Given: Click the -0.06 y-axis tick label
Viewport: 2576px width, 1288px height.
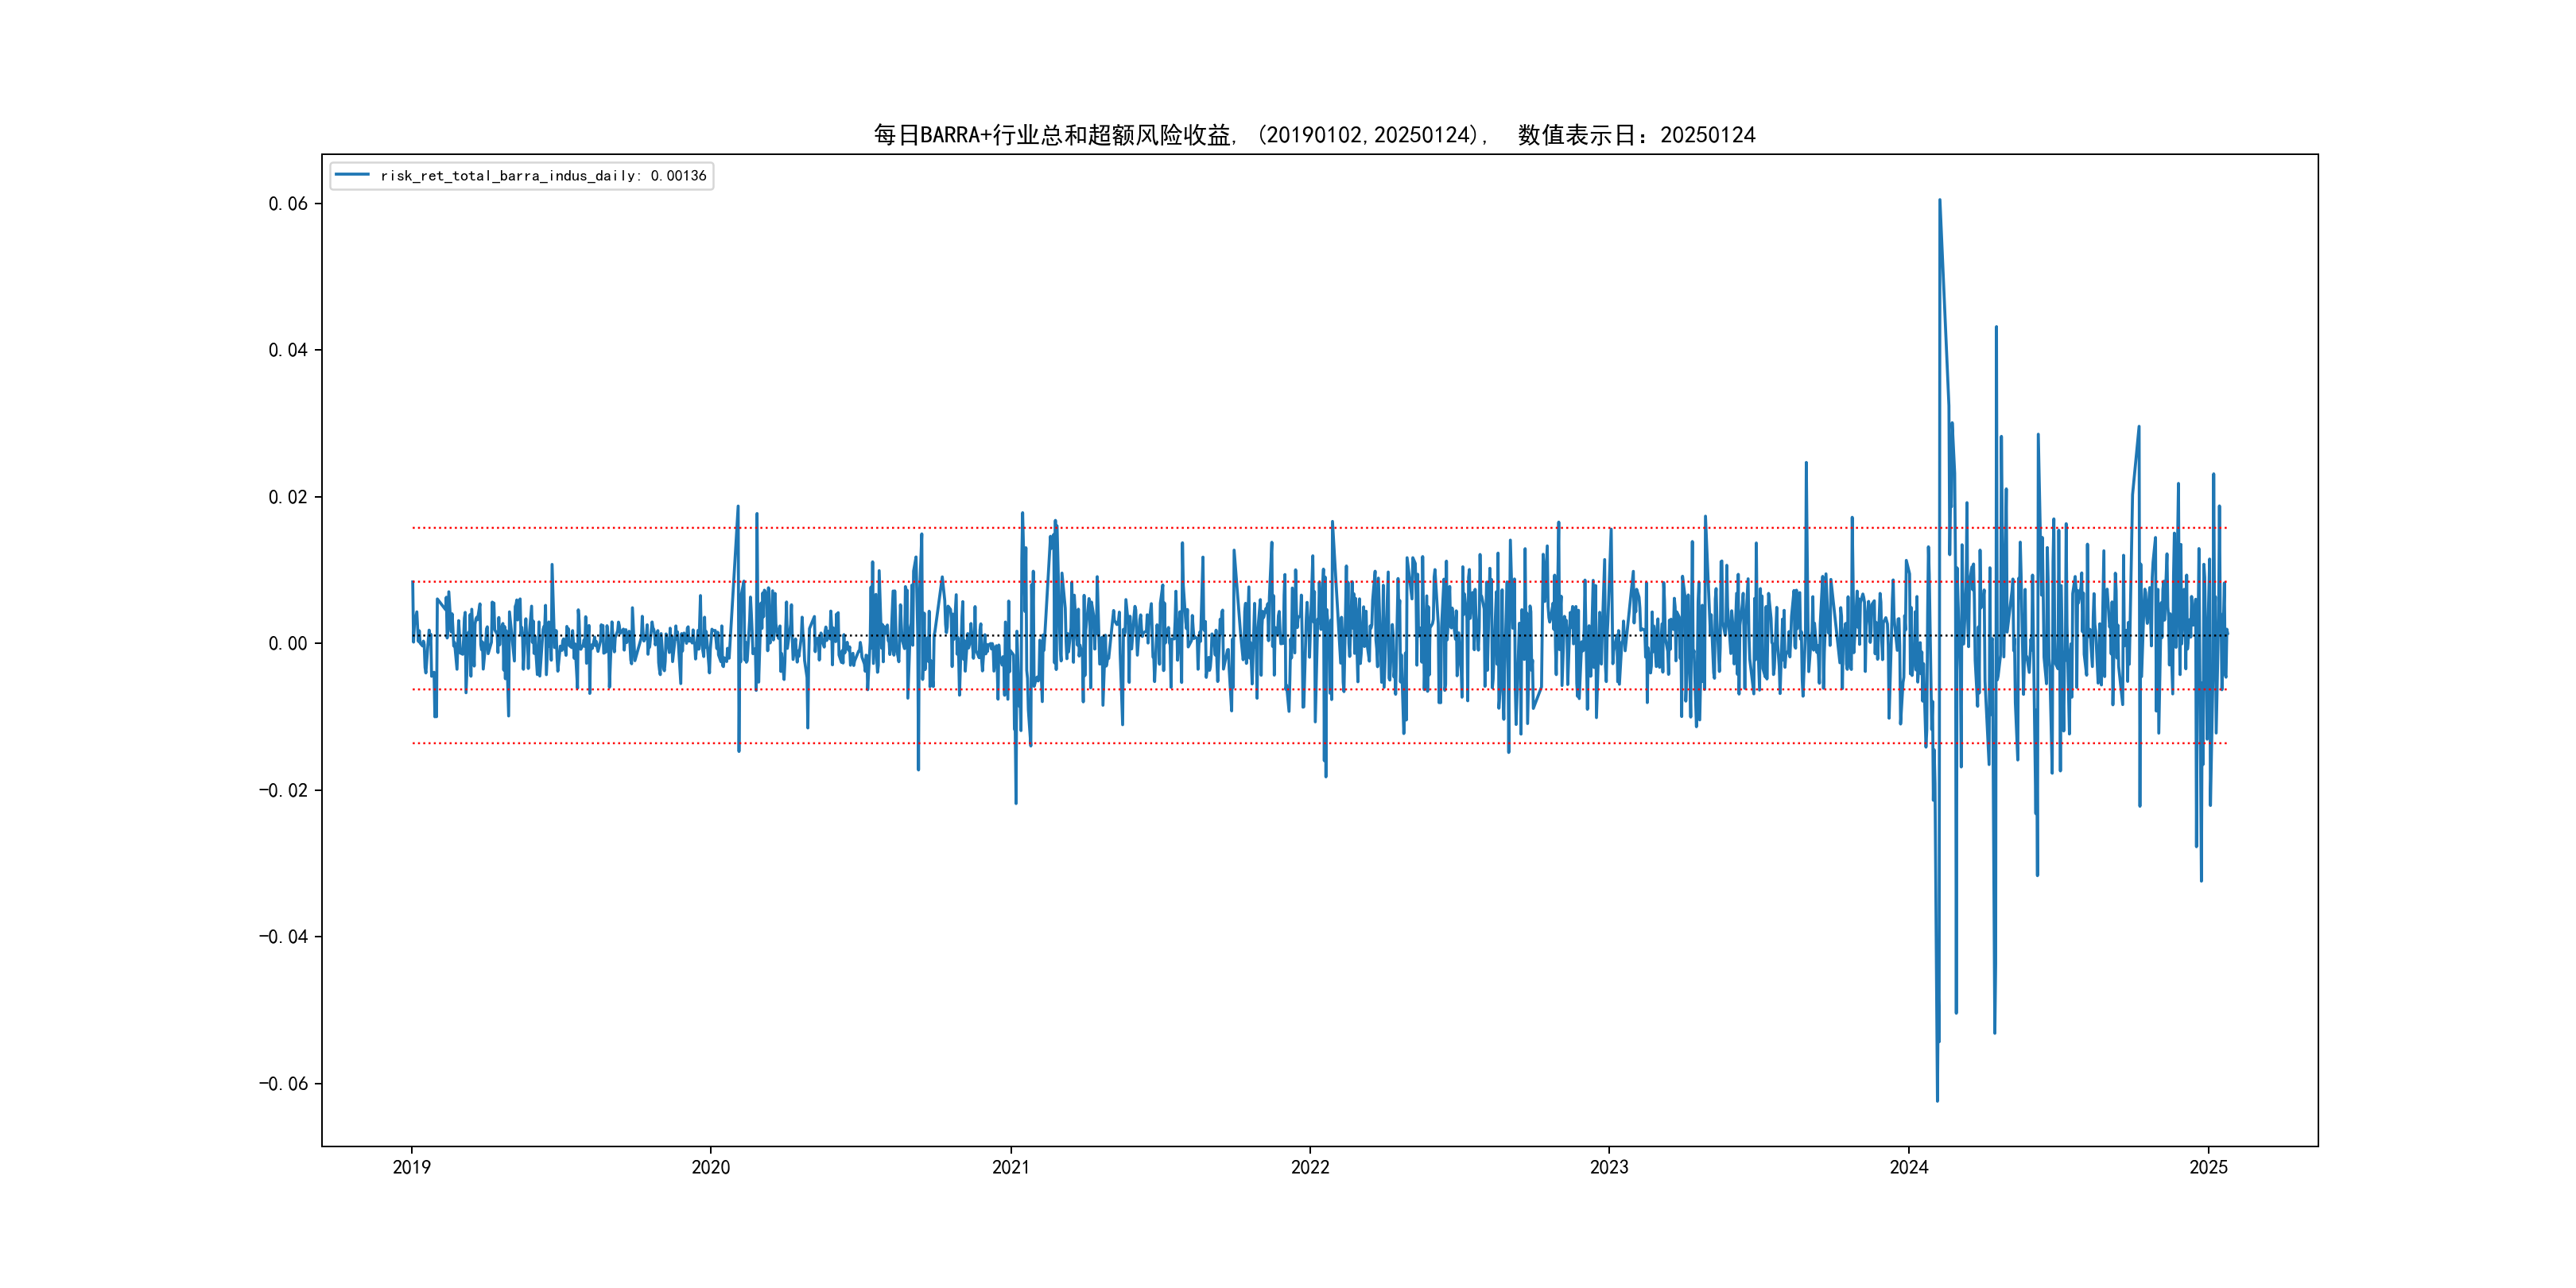Looking at the screenshot, I should click(x=284, y=1084).
